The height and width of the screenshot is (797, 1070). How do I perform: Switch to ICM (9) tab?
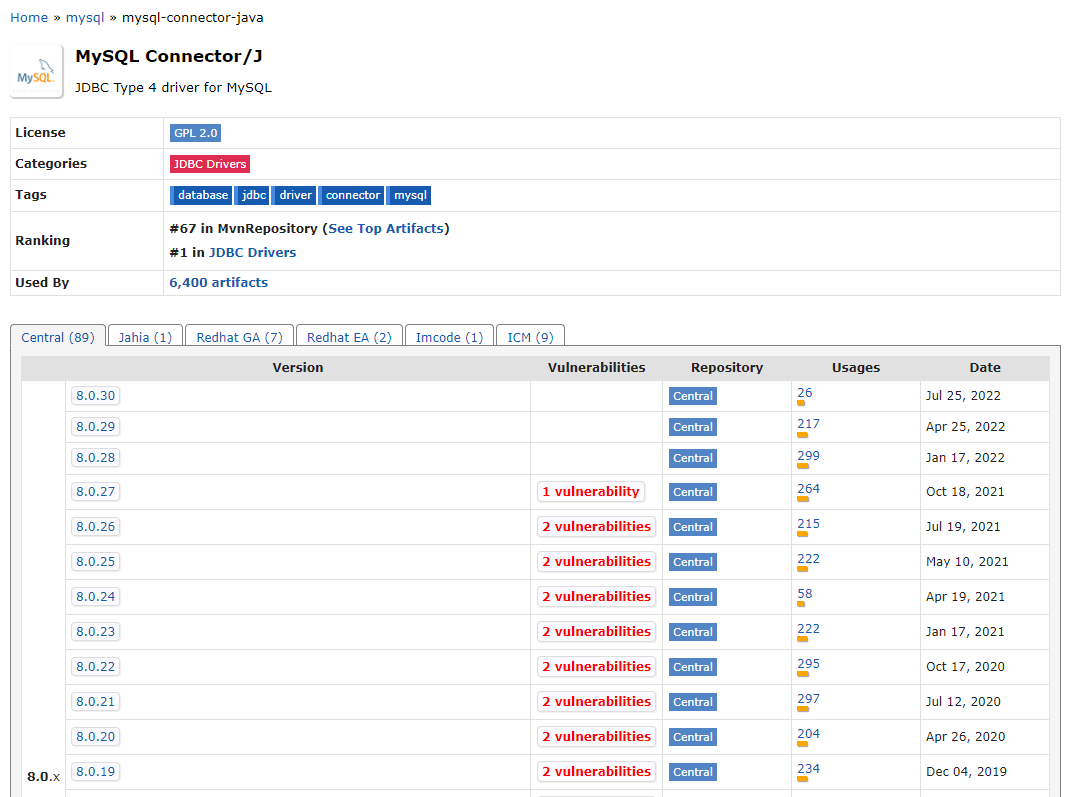point(530,337)
